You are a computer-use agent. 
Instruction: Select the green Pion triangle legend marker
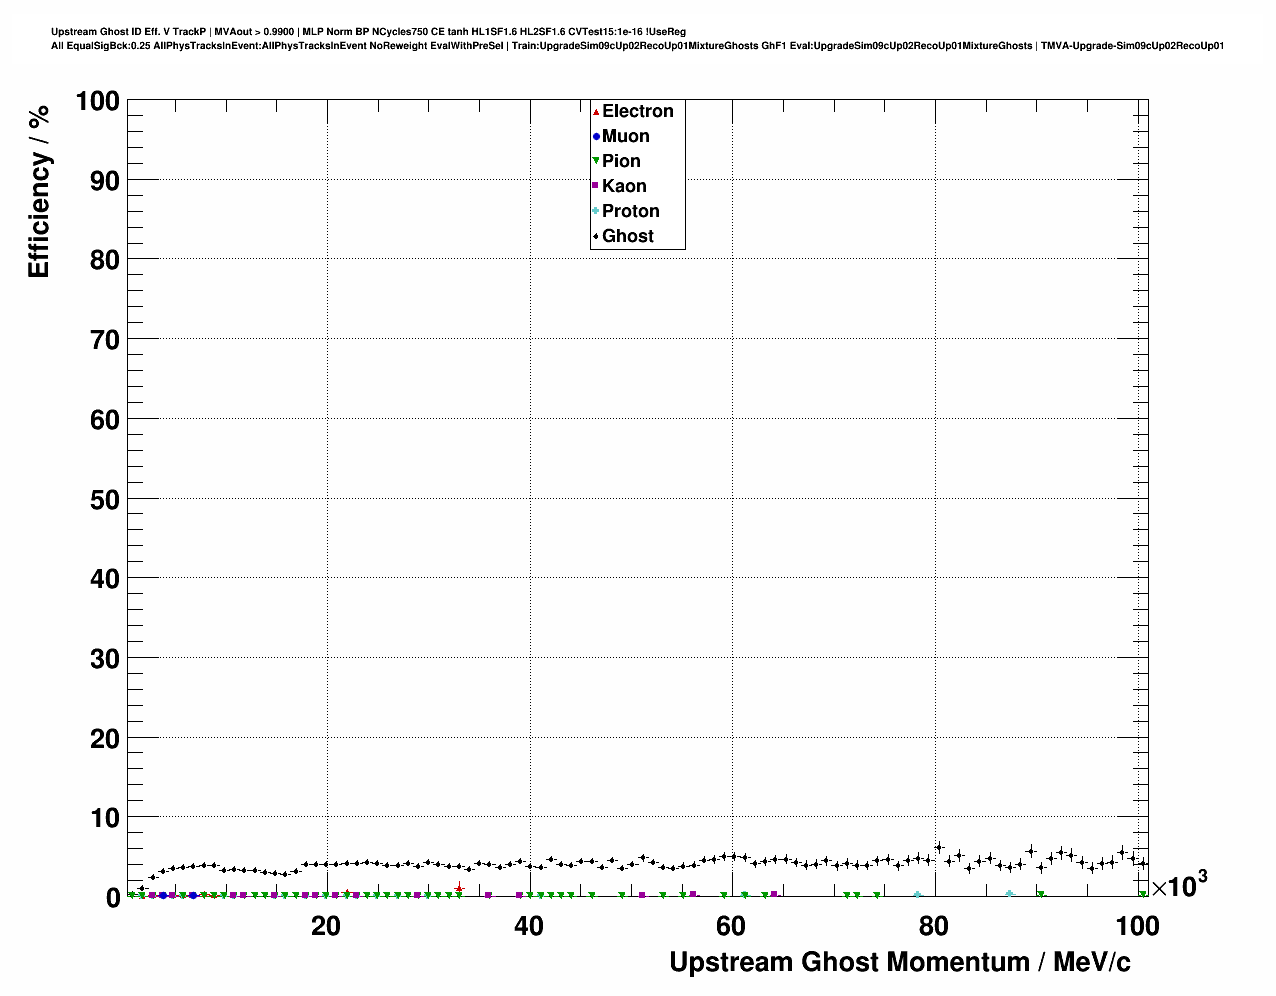[596, 162]
